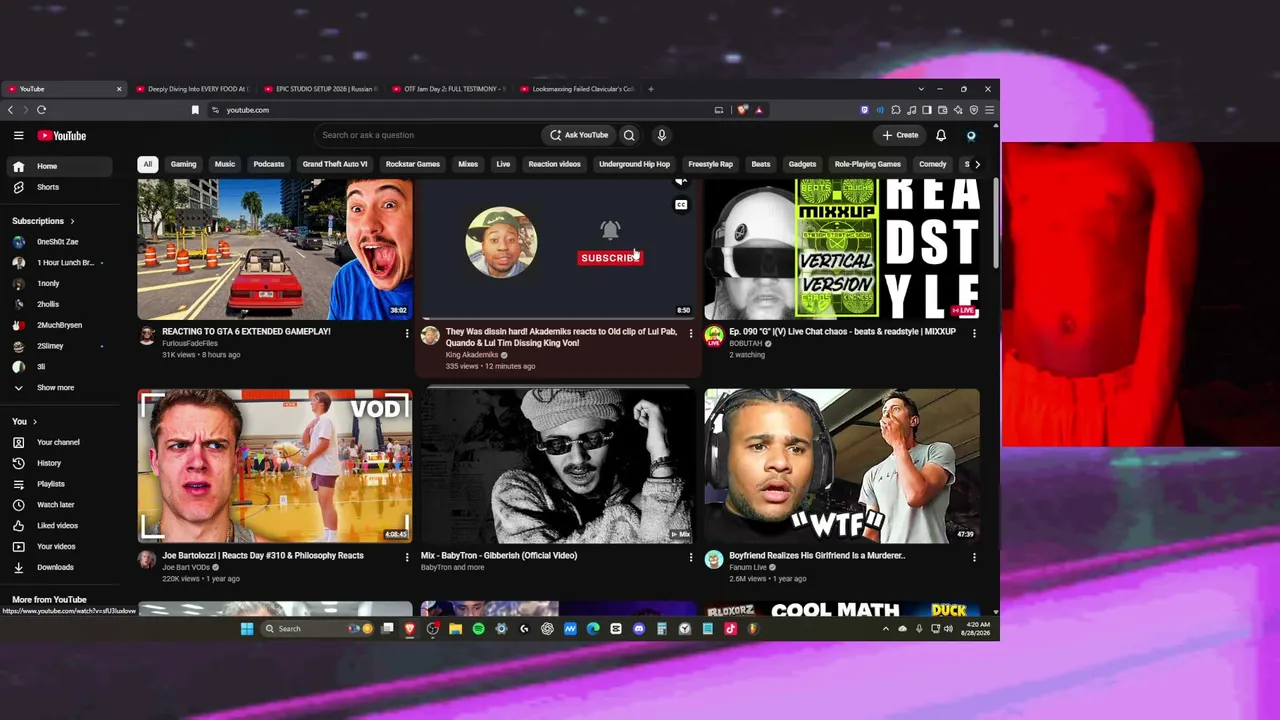The height and width of the screenshot is (720, 1280).
Task: Open more options for Boyfriend Realizes video
Action: (x=974, y=557)
